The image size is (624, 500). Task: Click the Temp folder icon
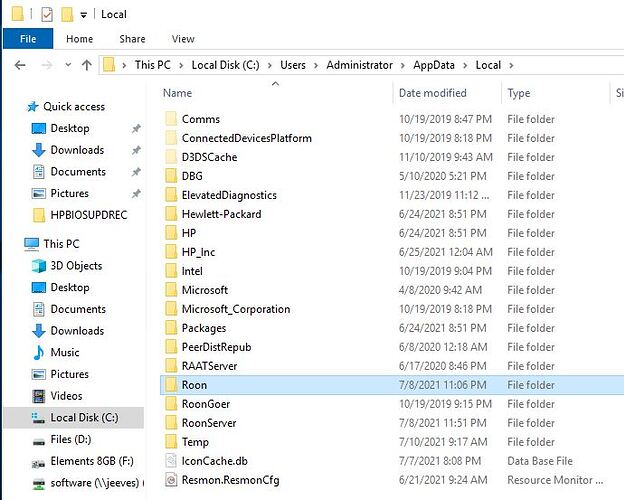click(x=171, y=442)
